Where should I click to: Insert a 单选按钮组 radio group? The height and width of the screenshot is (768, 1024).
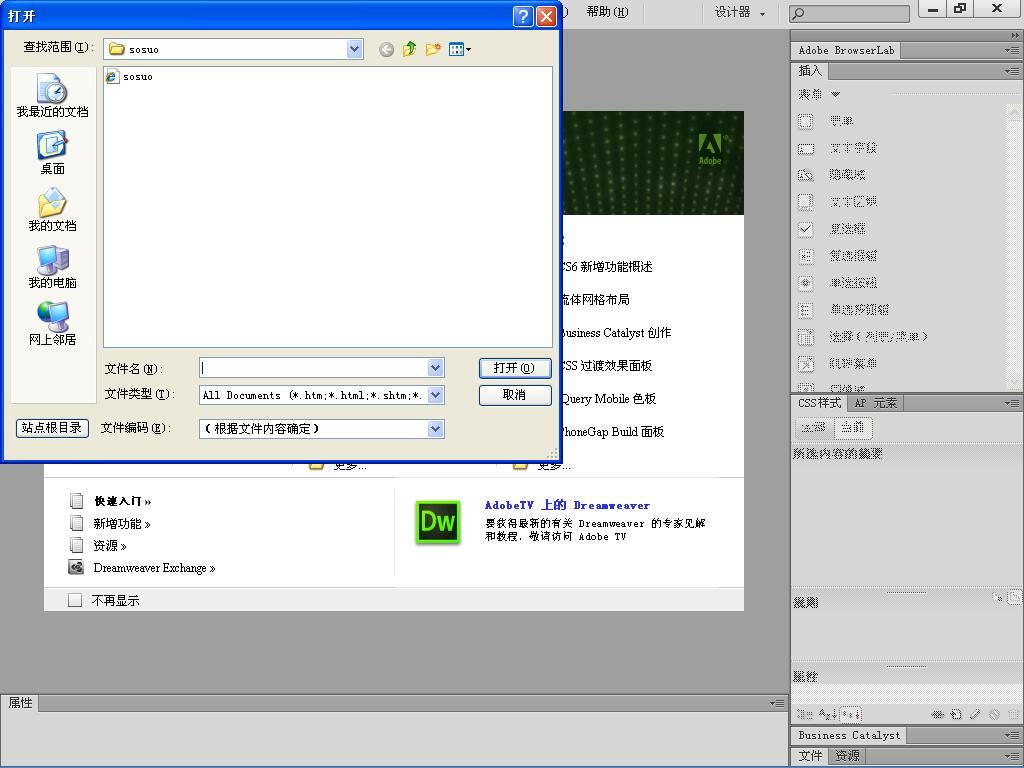point(843,310)
